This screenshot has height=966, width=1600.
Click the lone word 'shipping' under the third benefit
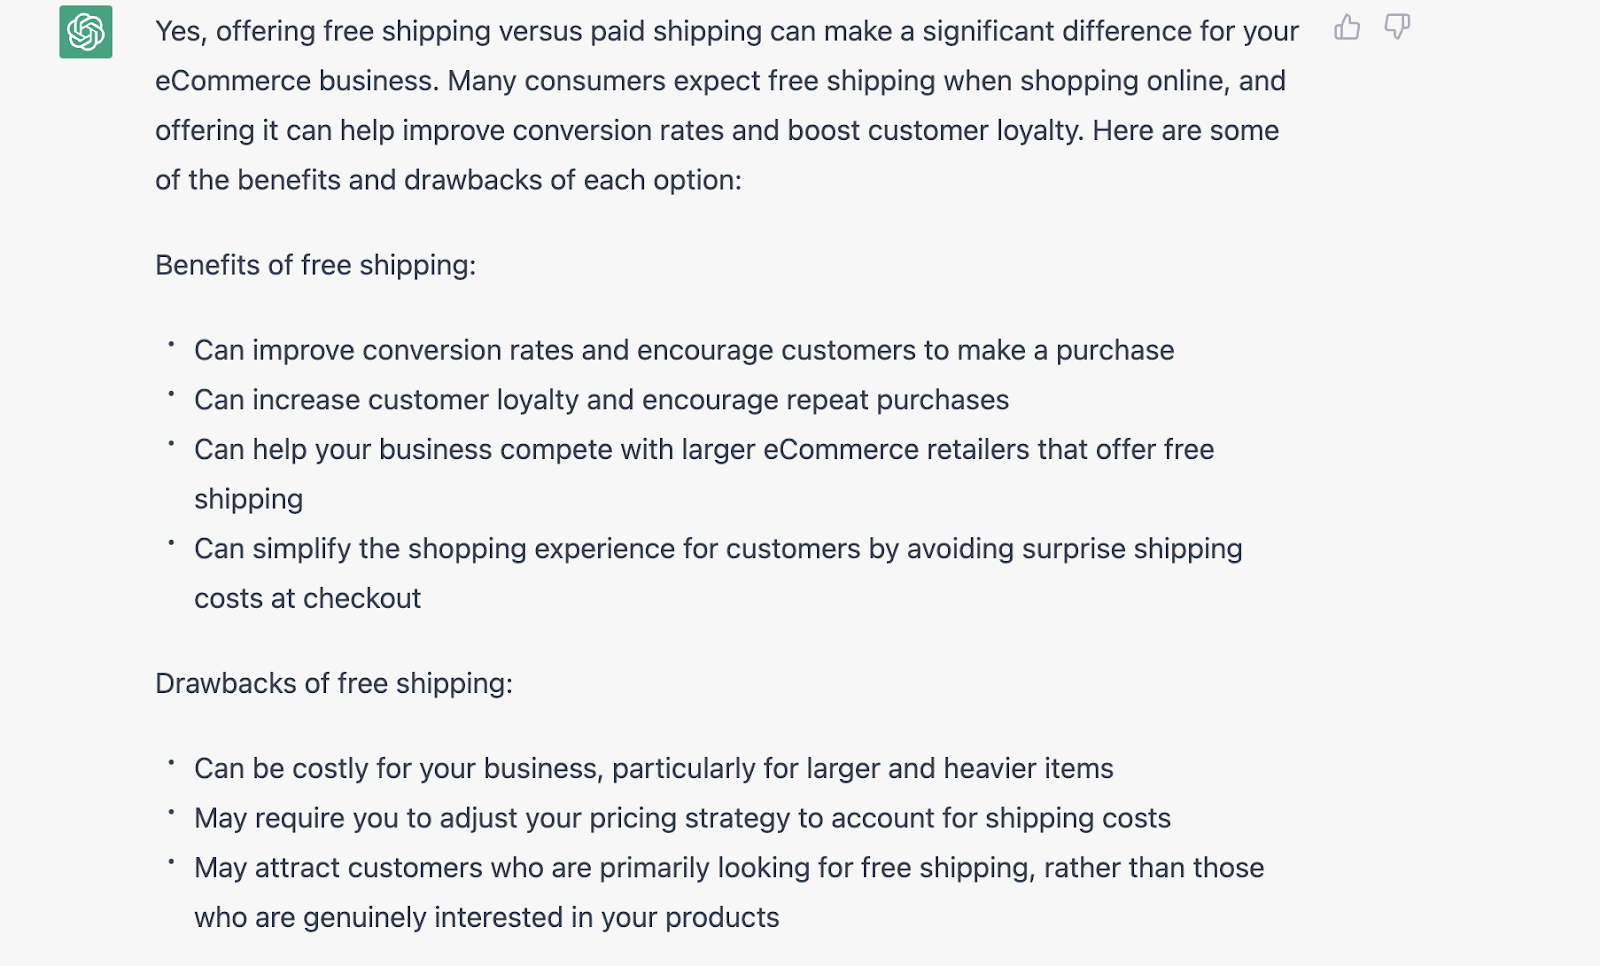[x=248, y=499]
